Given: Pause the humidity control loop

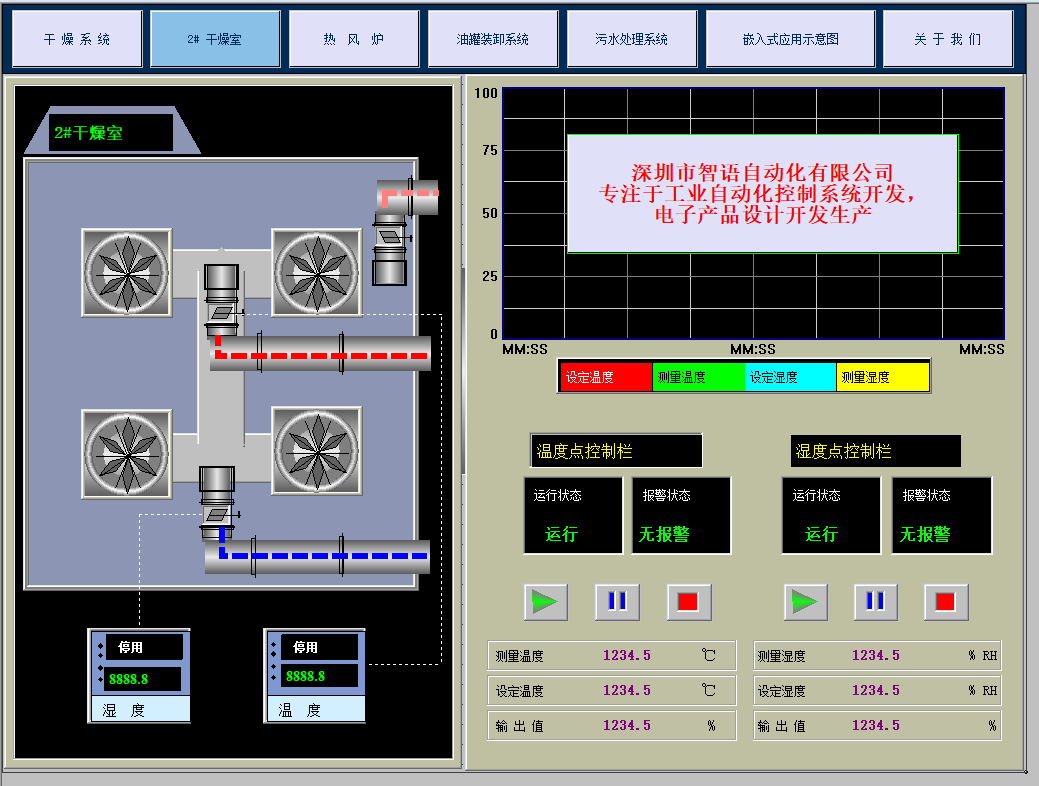Looking at the screenshot, I should [875, 602].
